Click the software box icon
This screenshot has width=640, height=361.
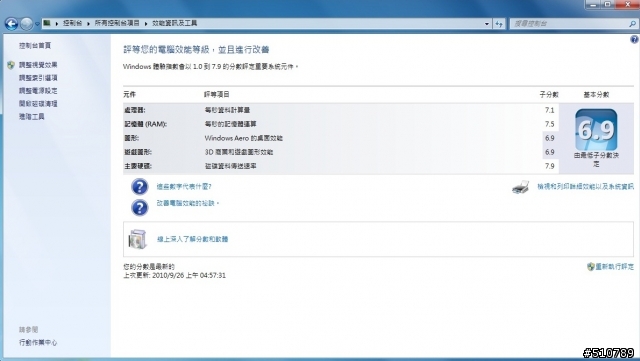[137, 239]
